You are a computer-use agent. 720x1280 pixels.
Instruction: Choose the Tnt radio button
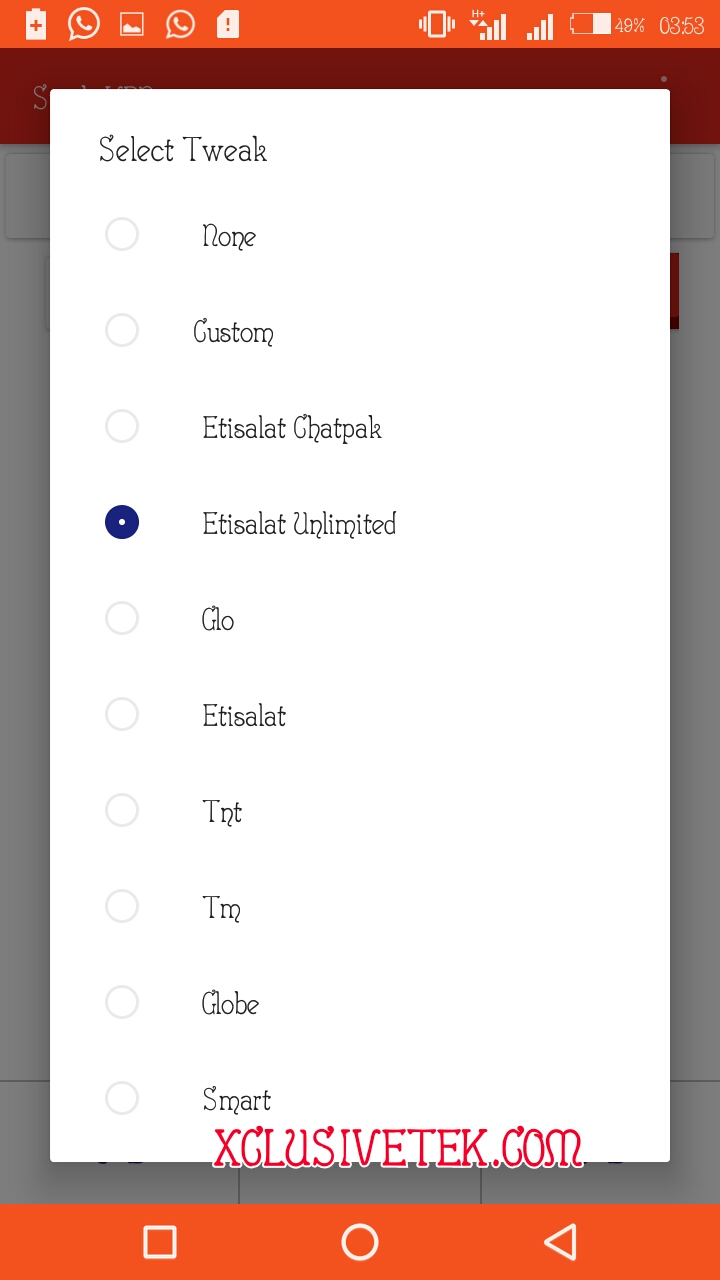[x=122, y=811]
